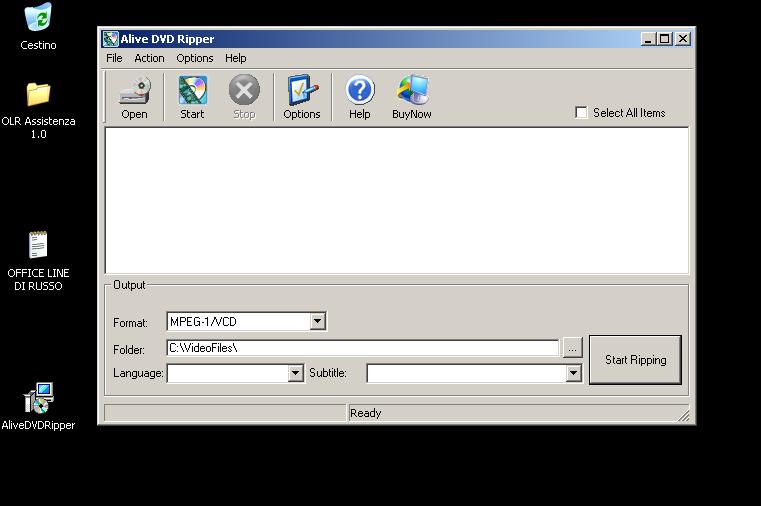Expand the Format dropdown showing MPEG-1/VCD
This screenshot has height=506, width=761.
[x=317, y=322]
